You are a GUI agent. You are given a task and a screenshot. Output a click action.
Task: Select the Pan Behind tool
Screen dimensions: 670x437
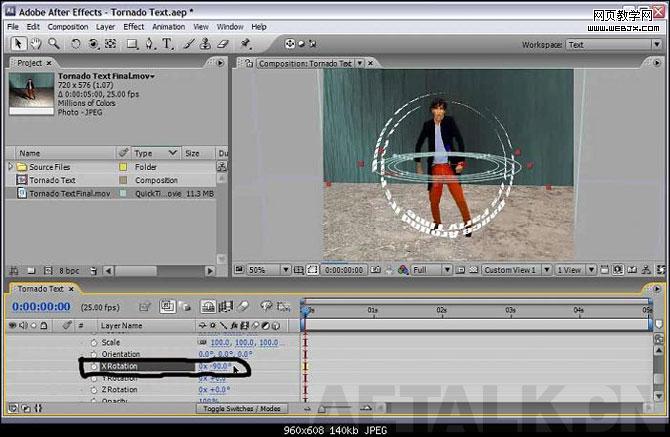coord(111,44)
